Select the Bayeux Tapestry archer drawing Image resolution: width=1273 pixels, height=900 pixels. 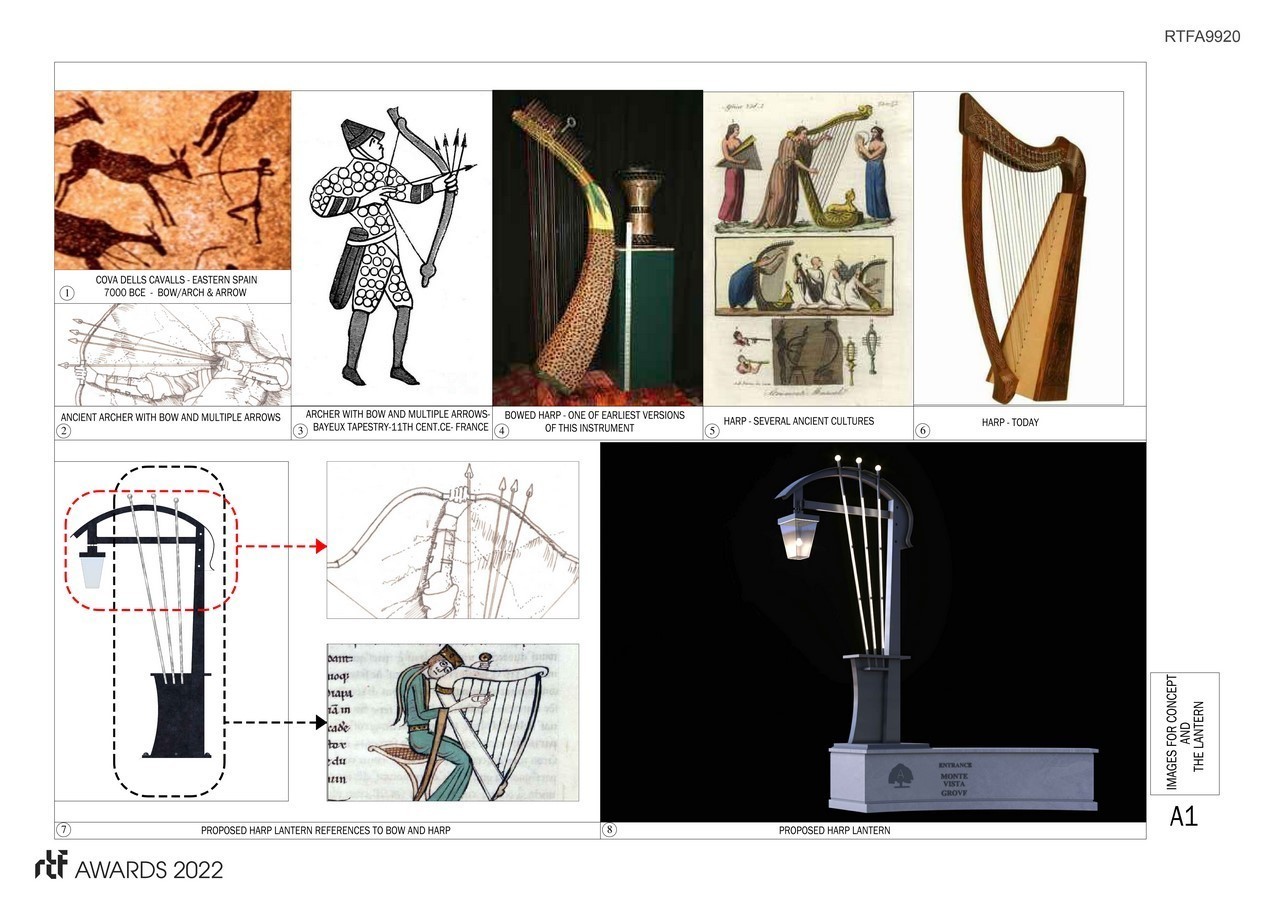[x=391, y=245]
